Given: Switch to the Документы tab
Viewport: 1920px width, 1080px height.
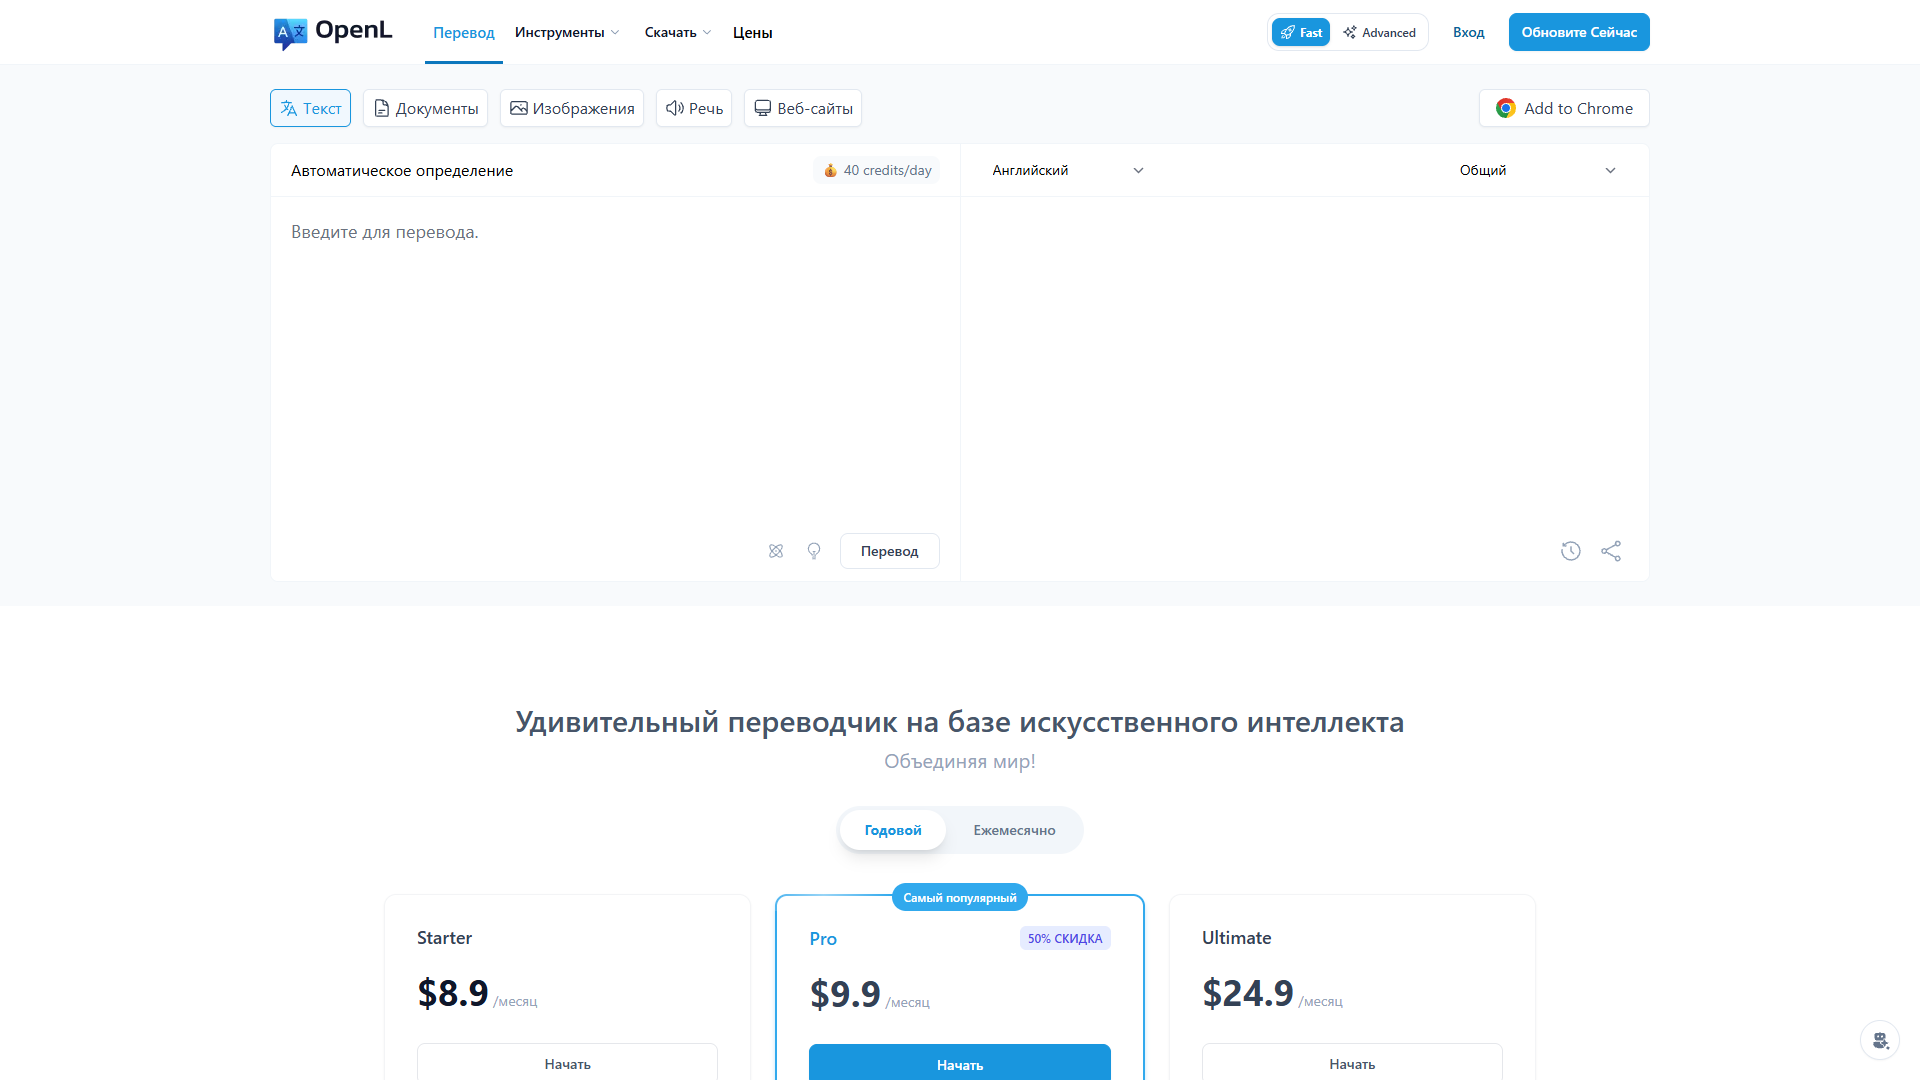Looking at the screenshot, I should click(425, 108).
